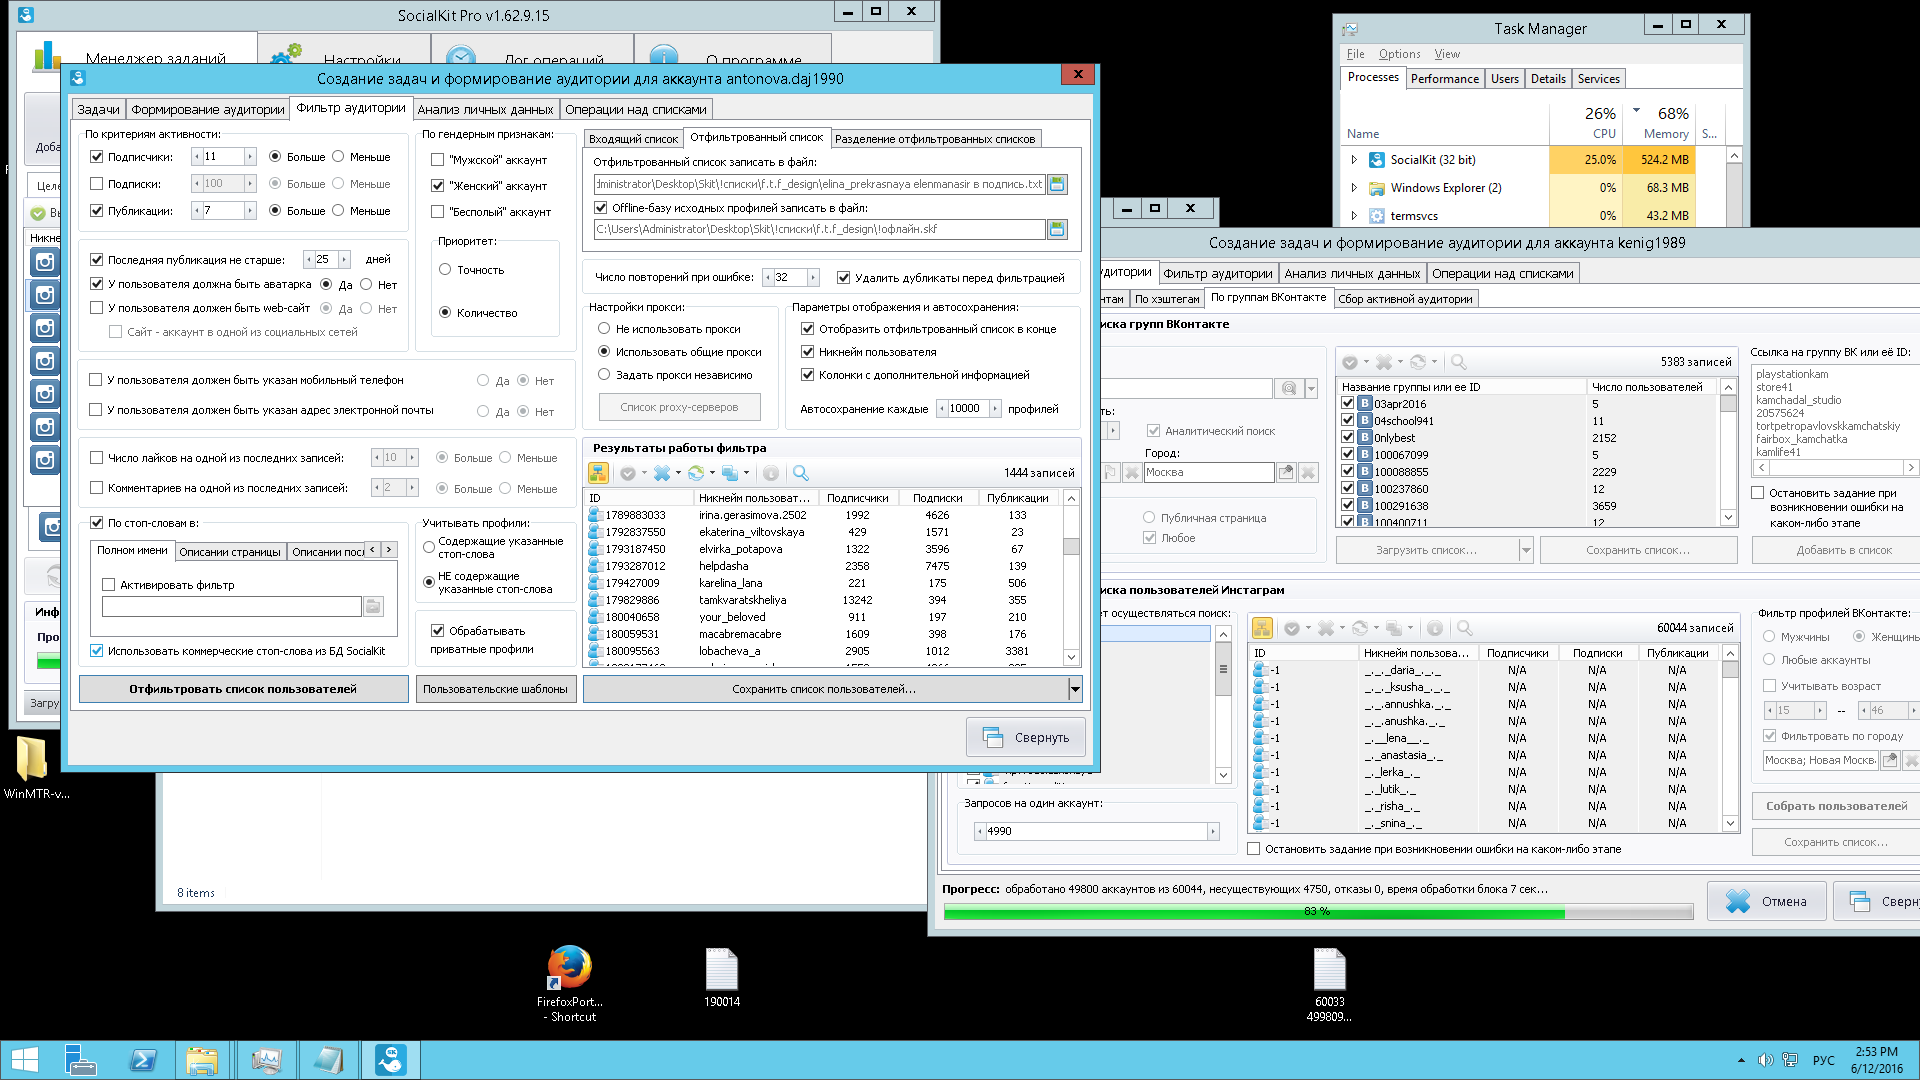Click the blue X delete icon in filter results toolbar
1920x1080 pixels.
point(662,473)
